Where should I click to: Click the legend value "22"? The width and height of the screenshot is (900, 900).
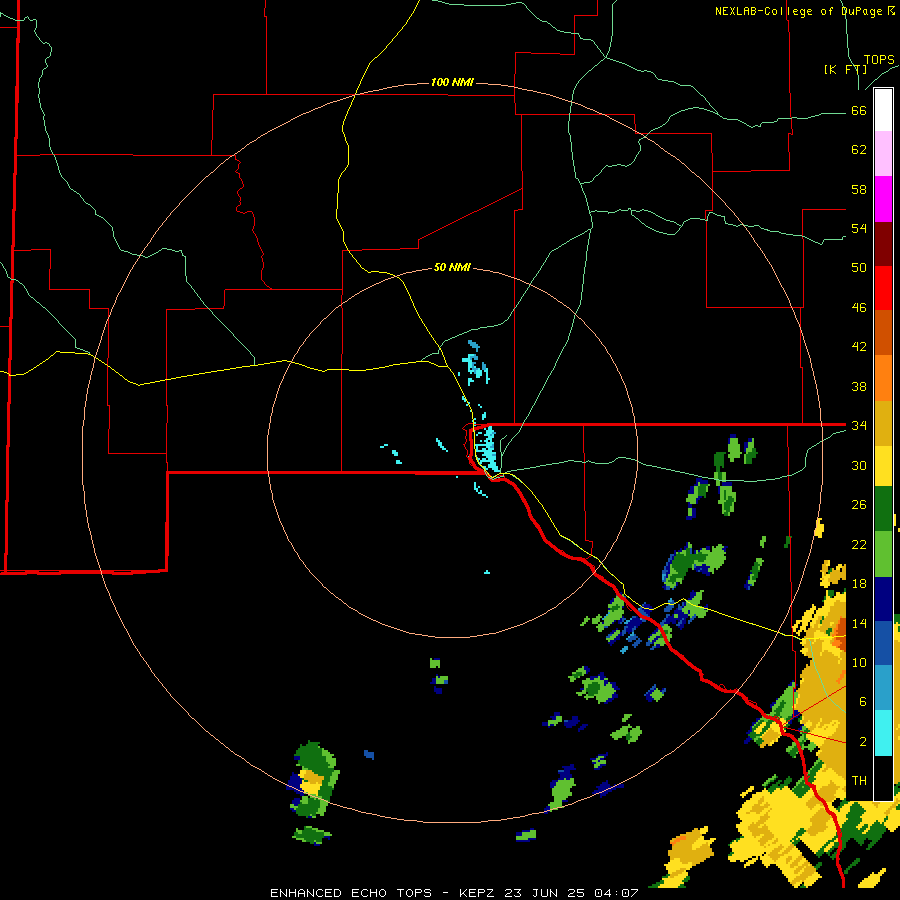pyautogui.click(x=859, y=544)
